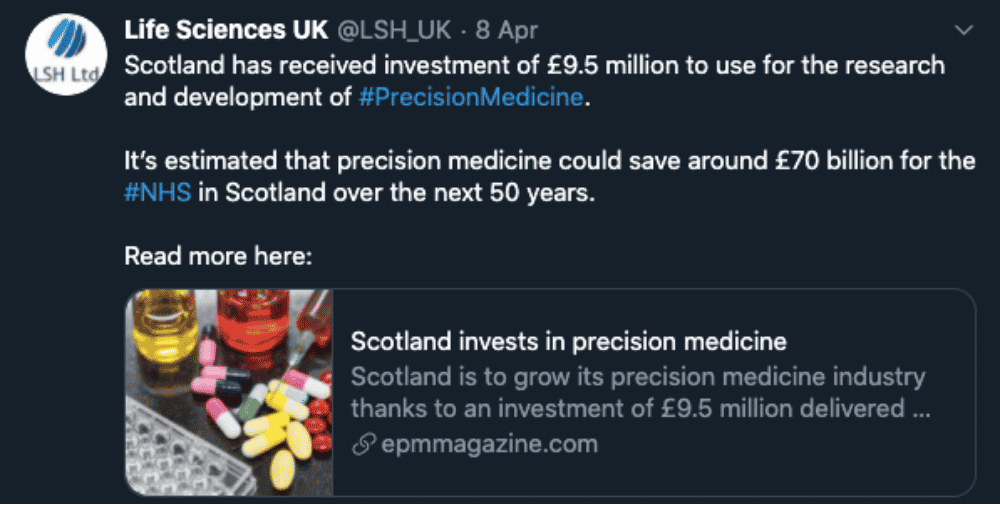Open 'Scotland invests in precision medicine' card title
This screenshot has height=505, width=1000.
click(x=568, y=342)
